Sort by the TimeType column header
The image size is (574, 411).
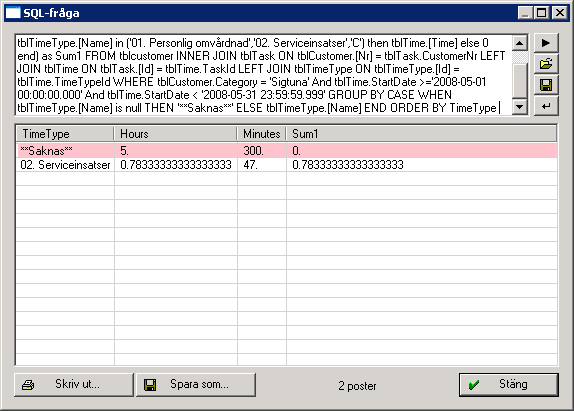coord(65,134)
